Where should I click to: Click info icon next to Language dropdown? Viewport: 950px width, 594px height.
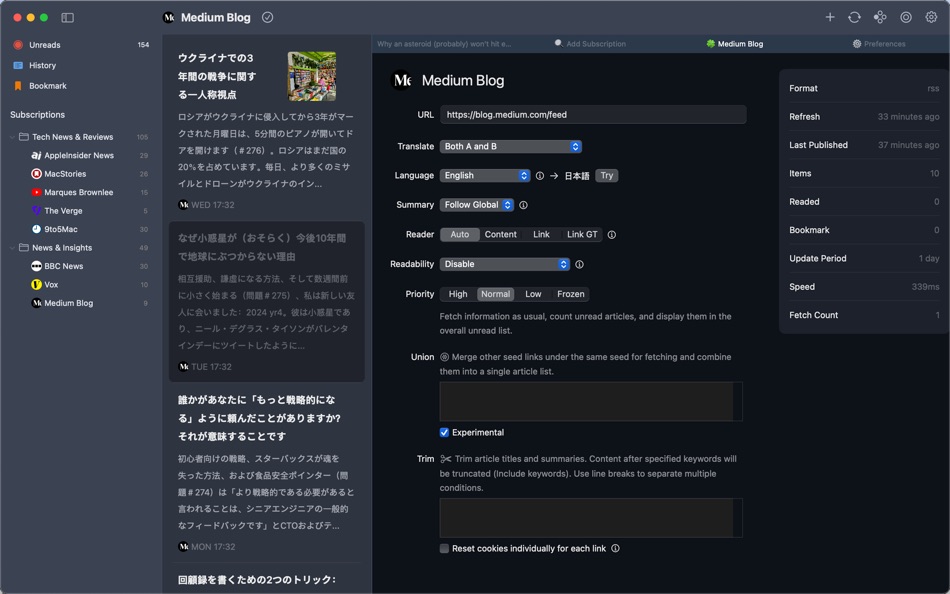pos(539,176)
